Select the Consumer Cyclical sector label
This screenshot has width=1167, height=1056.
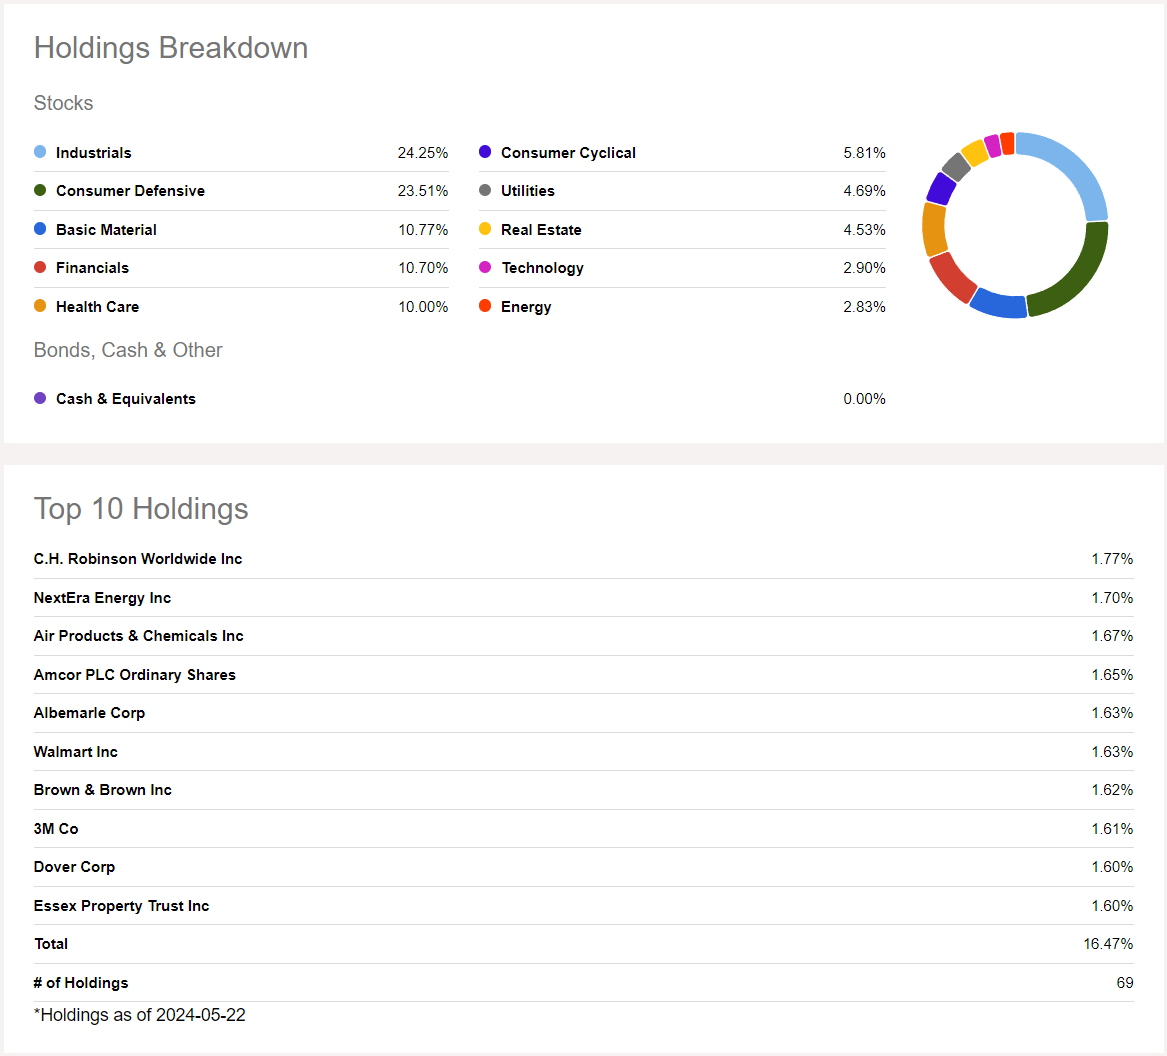pos(569,153)
